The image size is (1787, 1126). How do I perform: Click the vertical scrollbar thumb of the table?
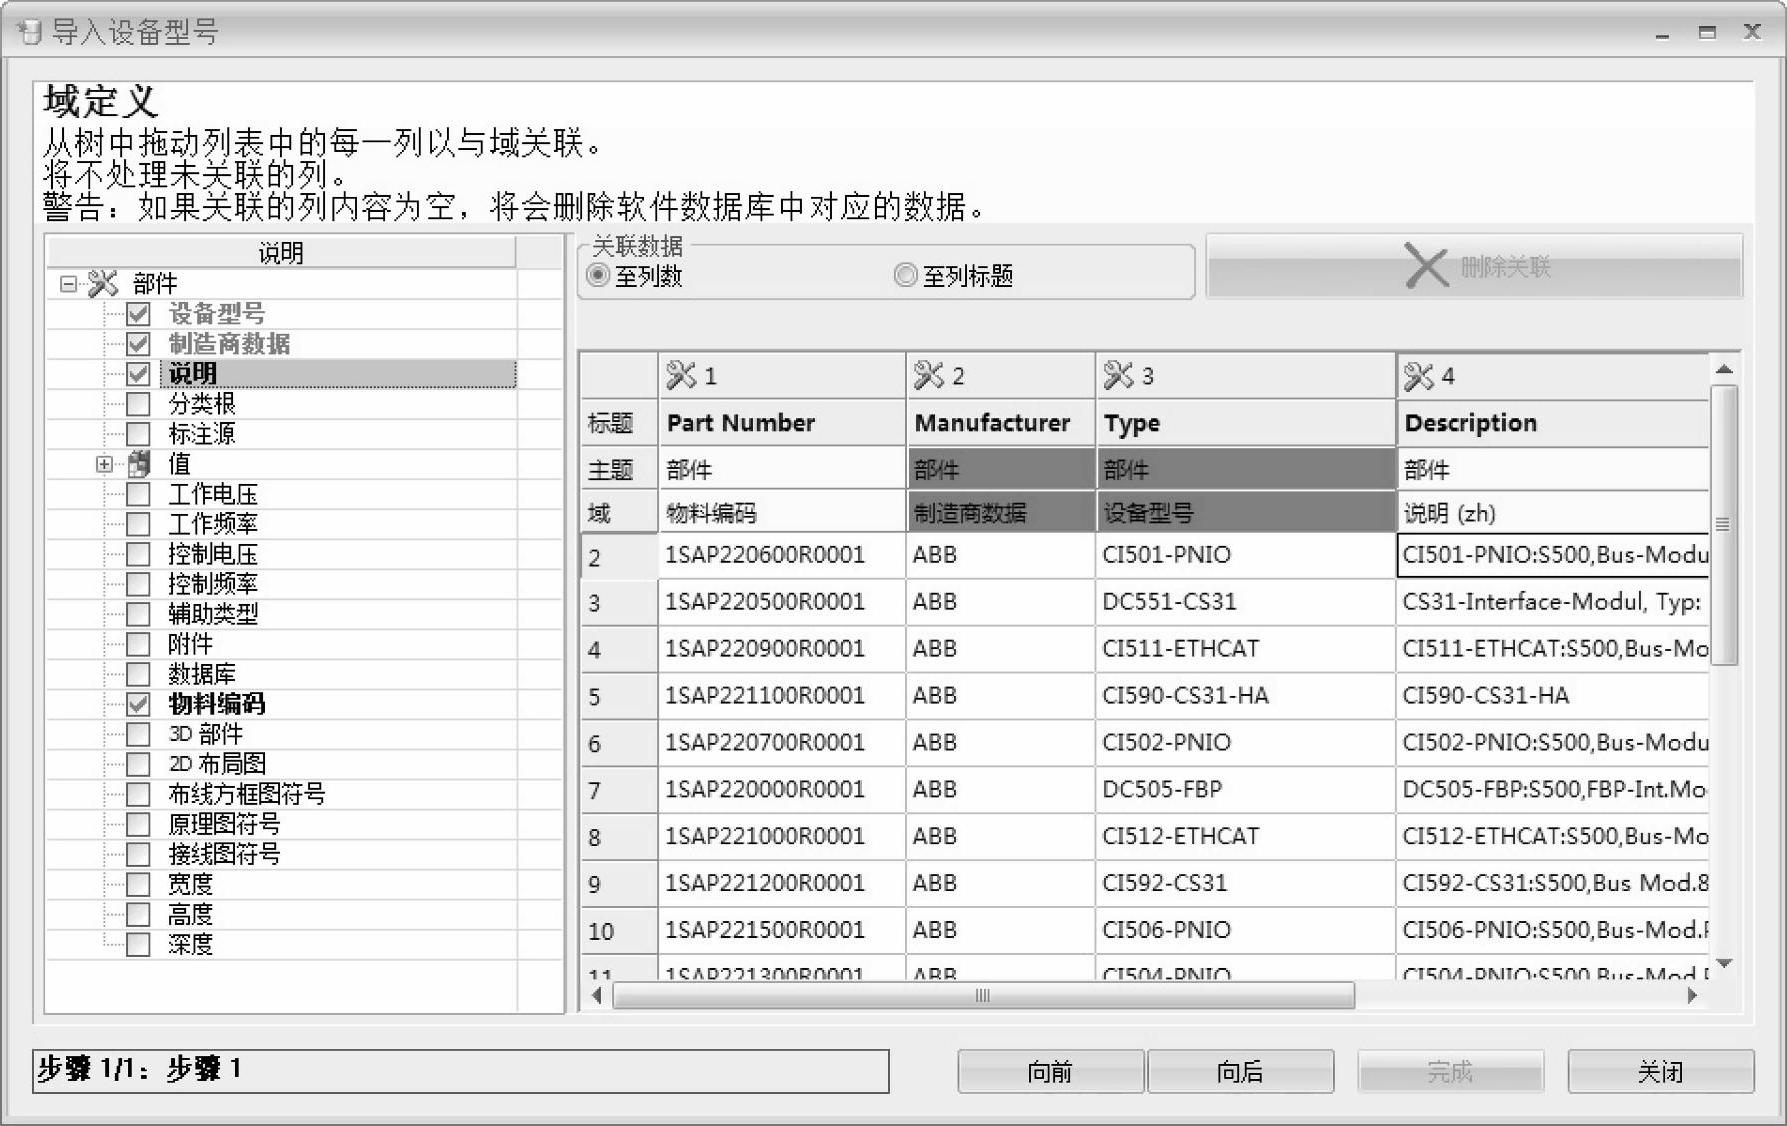(x=1724, y=524)
